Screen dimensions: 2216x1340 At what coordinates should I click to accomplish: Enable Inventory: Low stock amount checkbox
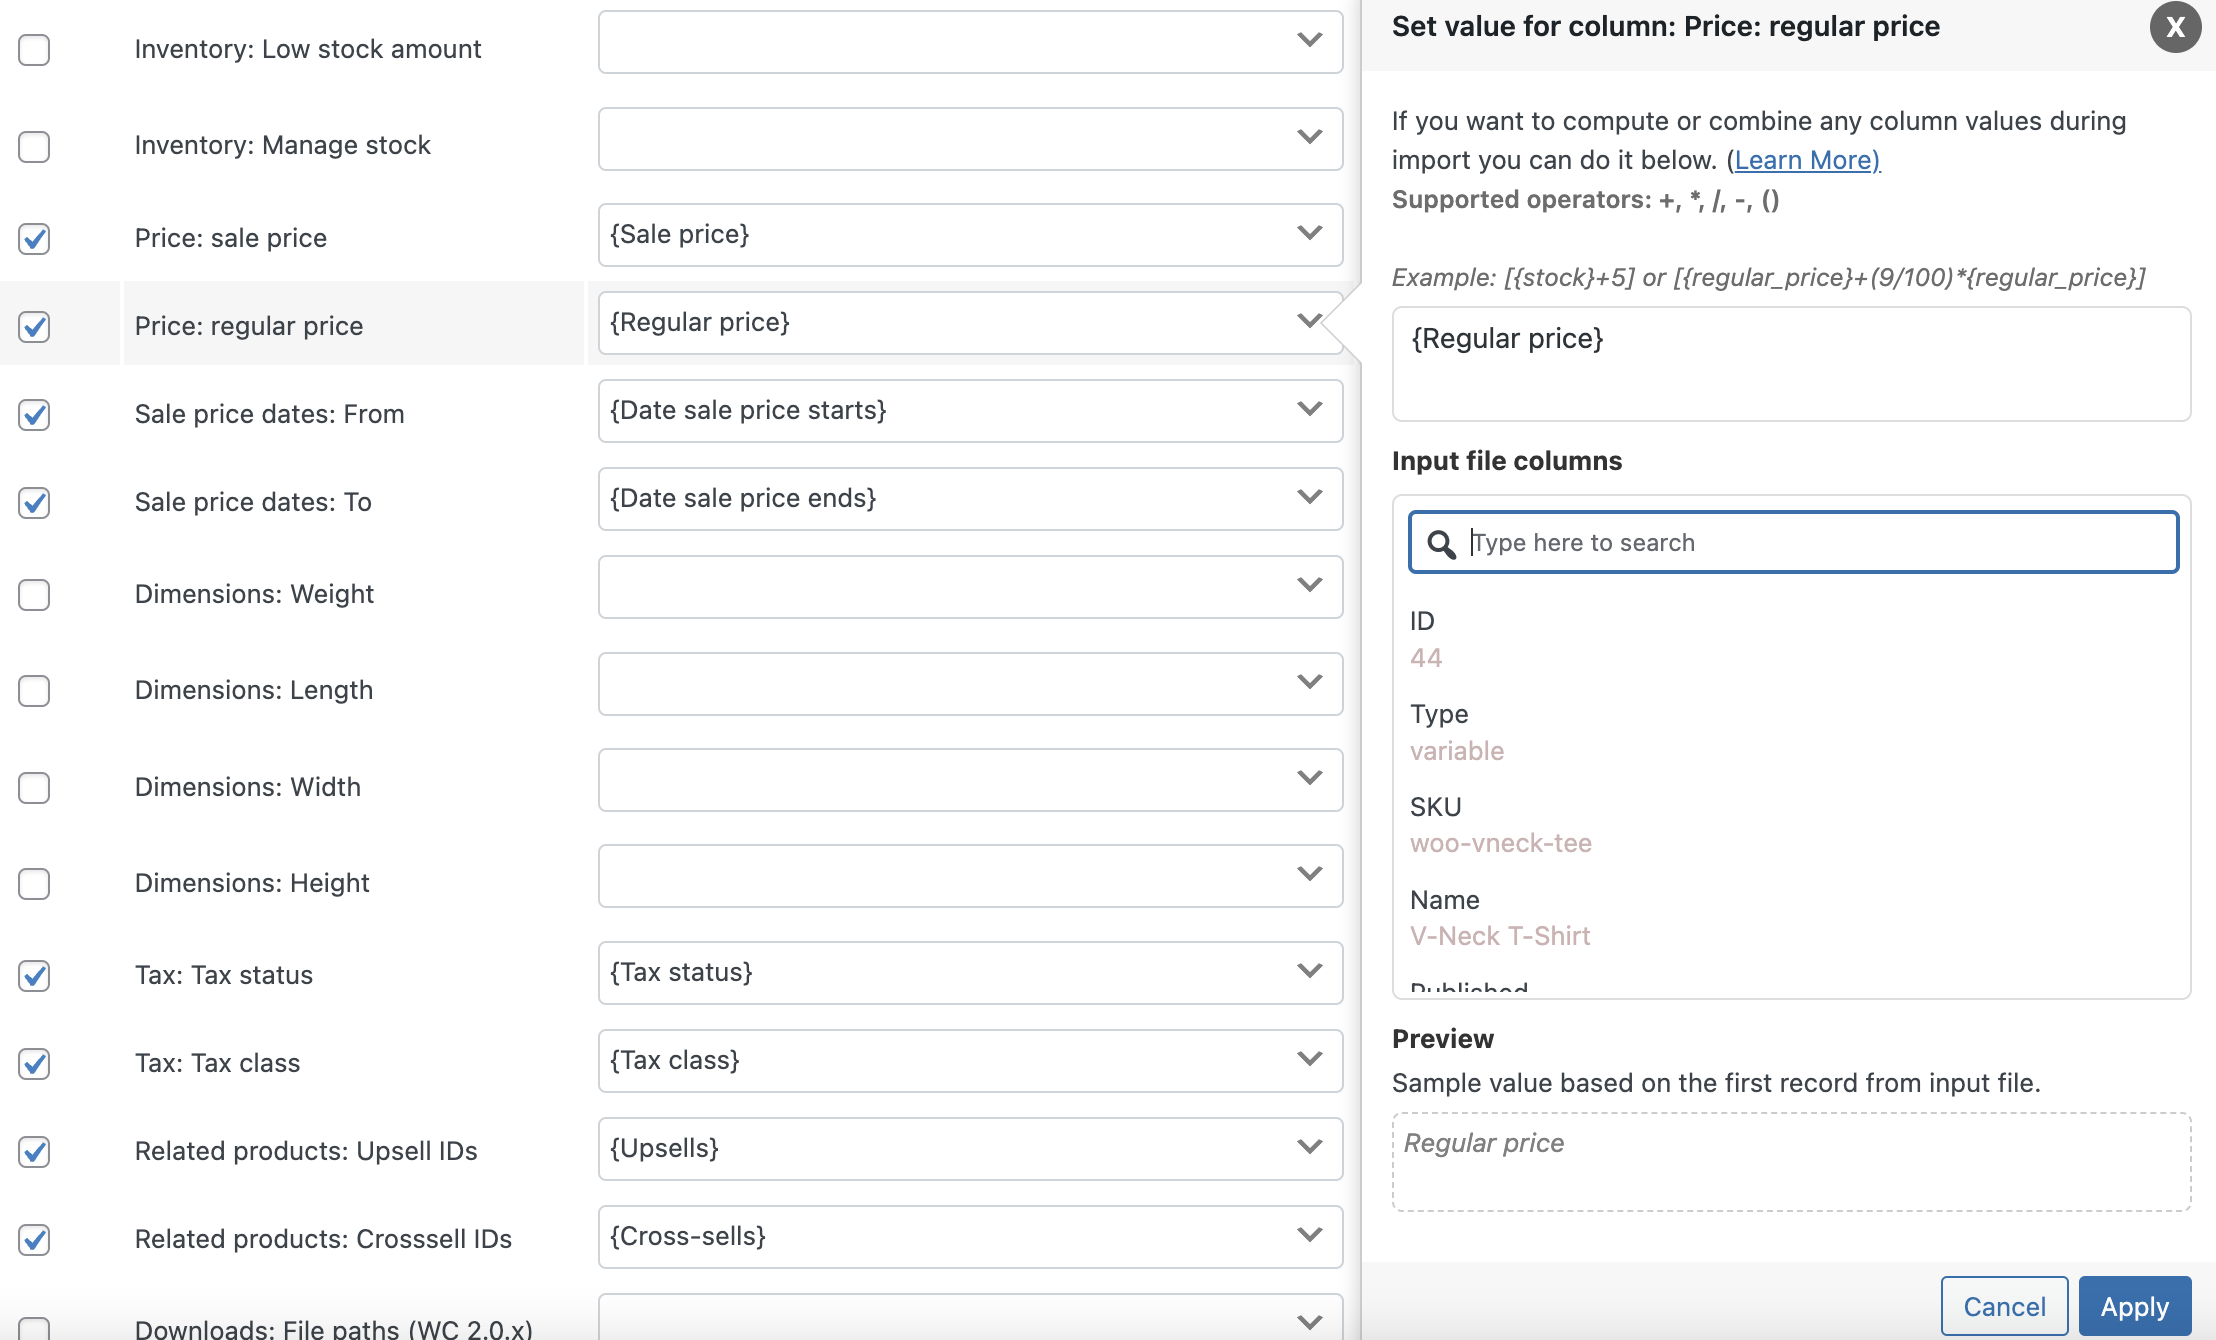34,49
